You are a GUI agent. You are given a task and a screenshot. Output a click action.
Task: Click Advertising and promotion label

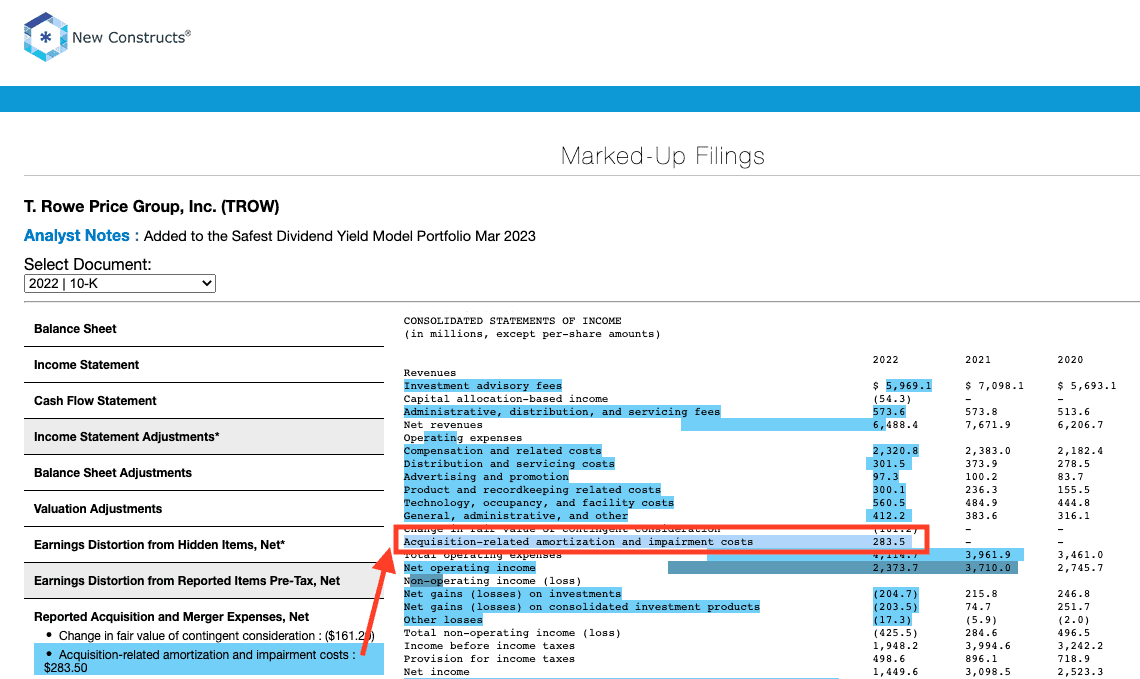486,477
